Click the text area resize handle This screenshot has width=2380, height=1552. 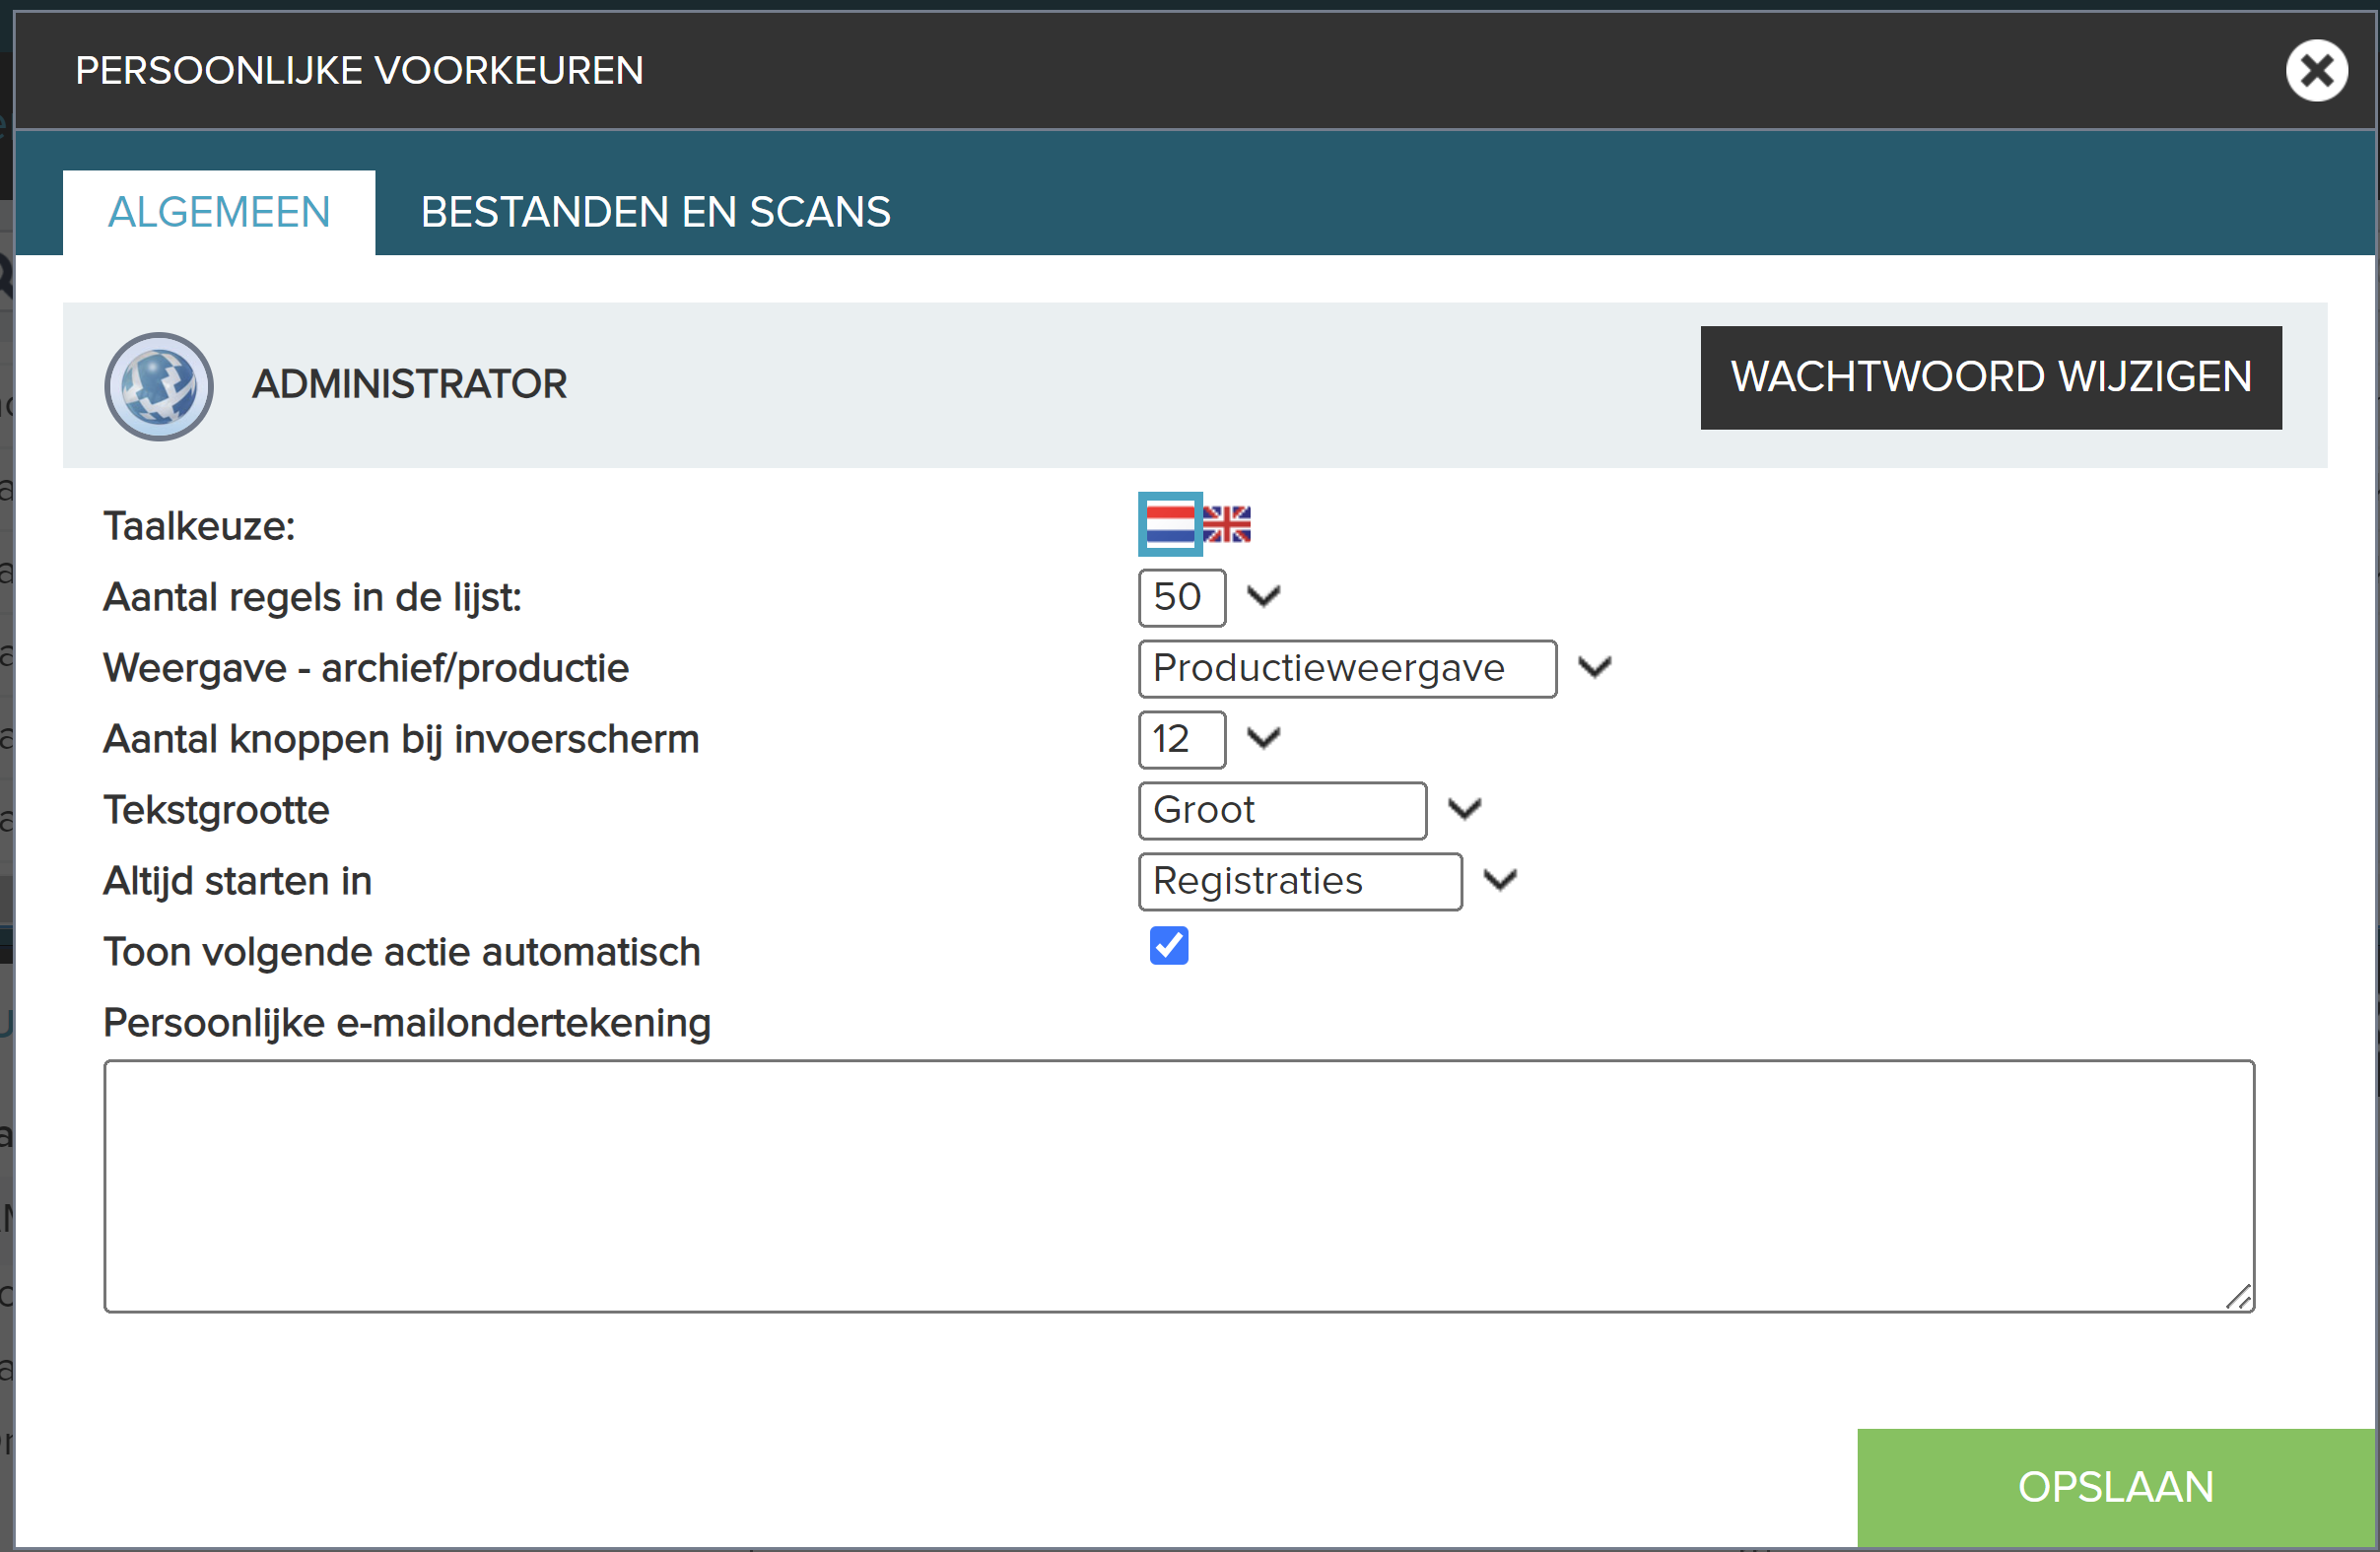click(2239, 1297)
